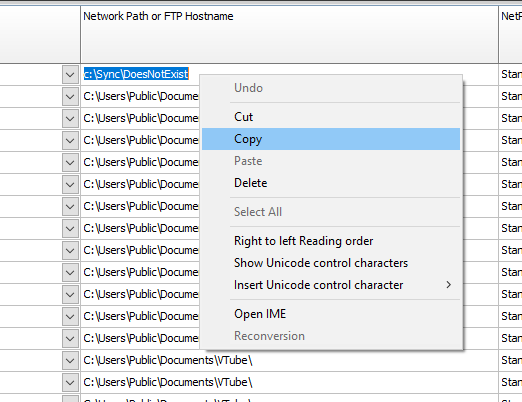This screenshot has height=402, width=522.
Task: Expand Insert Unicode control character submenu arrow
Action: (x=449, y=285)
